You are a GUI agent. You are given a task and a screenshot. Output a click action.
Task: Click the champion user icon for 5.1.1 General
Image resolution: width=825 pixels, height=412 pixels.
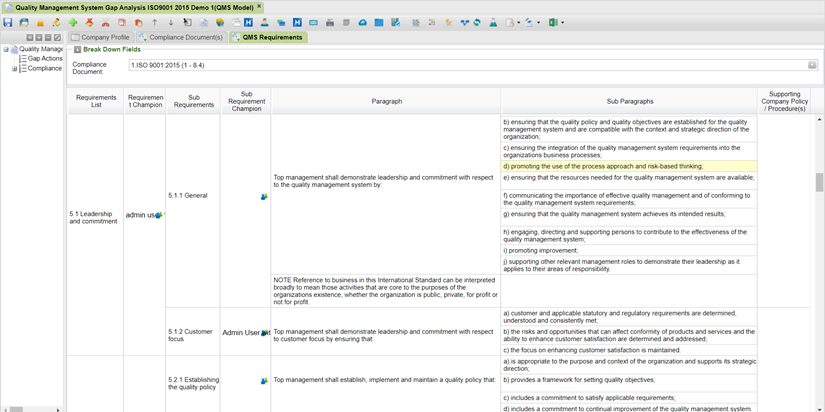coord(264,196)
